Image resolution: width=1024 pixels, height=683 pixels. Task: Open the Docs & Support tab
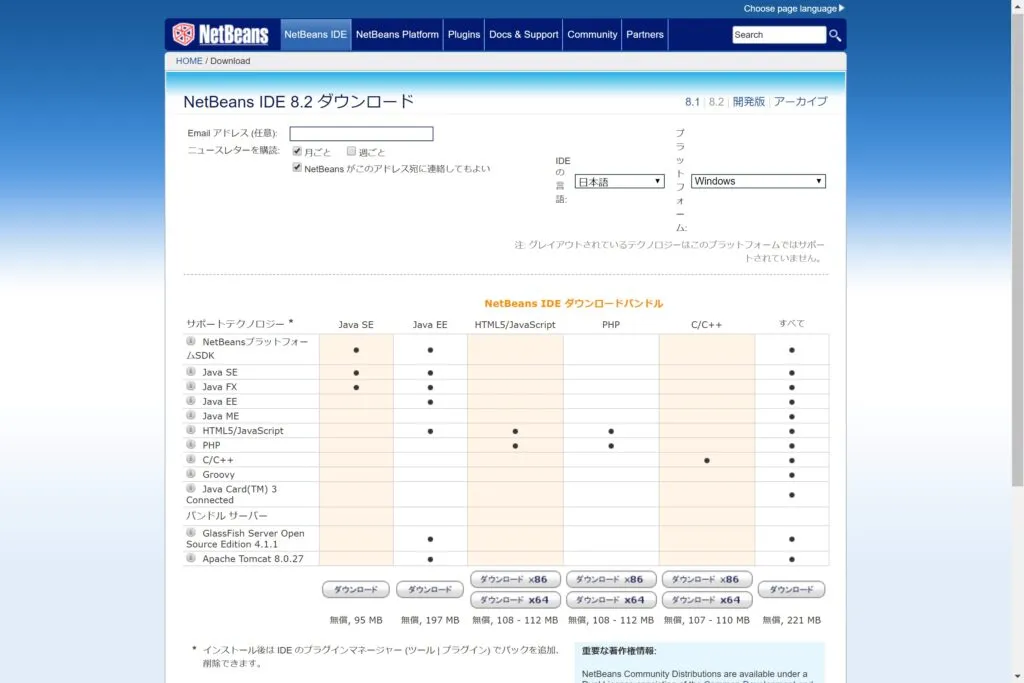[x=524, y=35]
